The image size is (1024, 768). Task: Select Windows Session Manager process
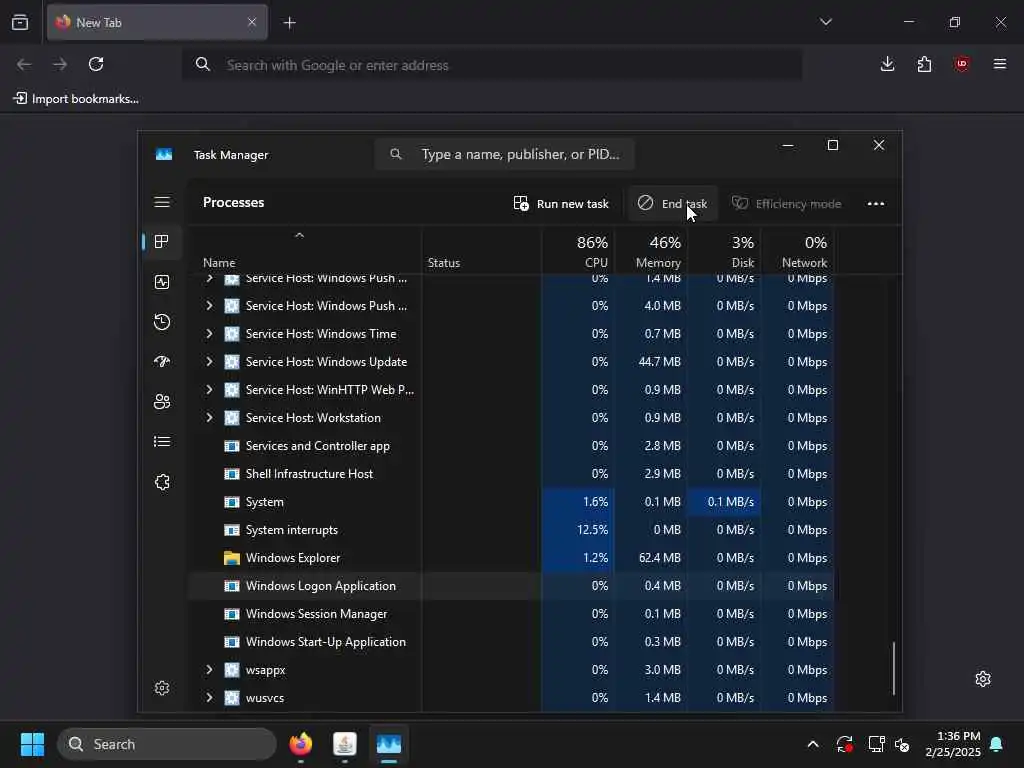(511, 614)
